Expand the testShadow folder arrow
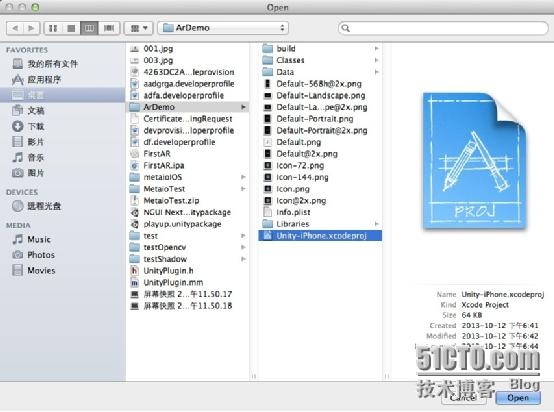Image resolution: width=554 pixels, height=412 pixels. click(243, 259)
